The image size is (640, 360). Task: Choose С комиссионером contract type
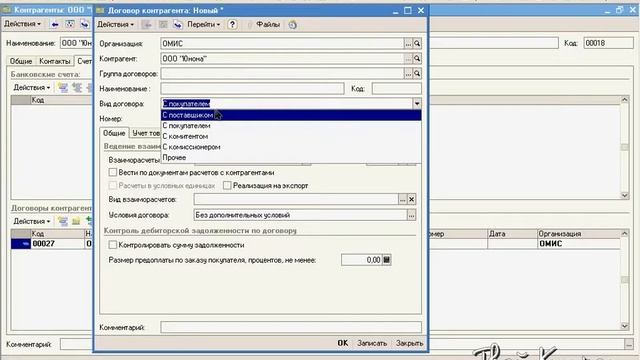click(291, 147)
